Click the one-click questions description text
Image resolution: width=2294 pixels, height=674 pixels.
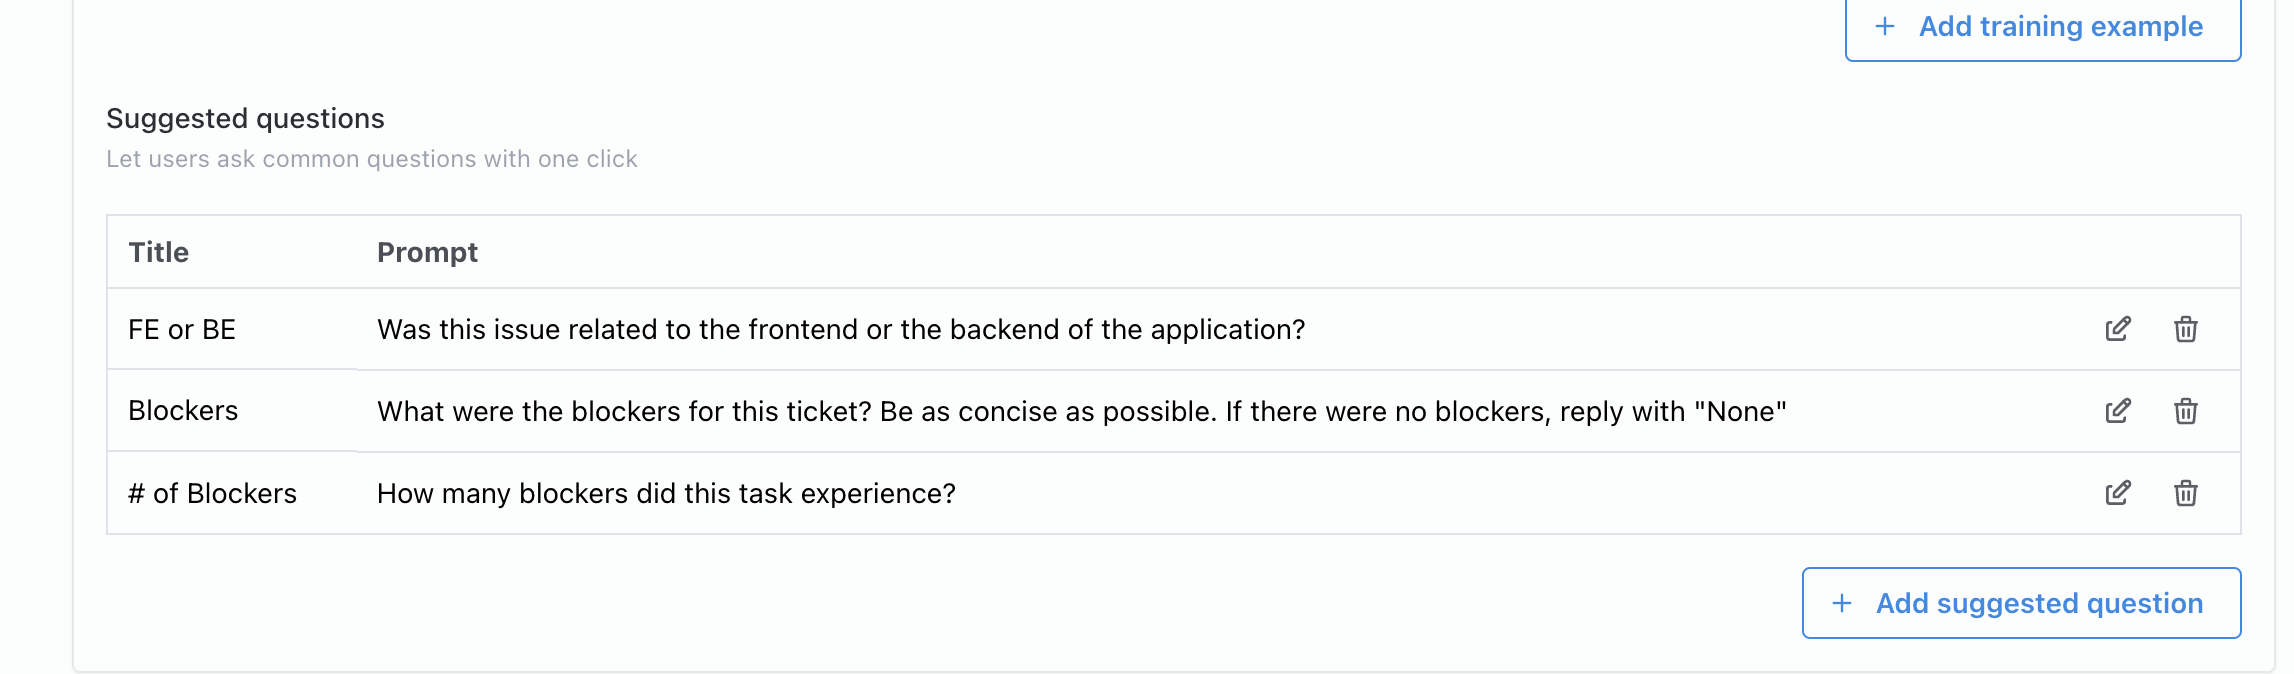(x=372, y=158)
